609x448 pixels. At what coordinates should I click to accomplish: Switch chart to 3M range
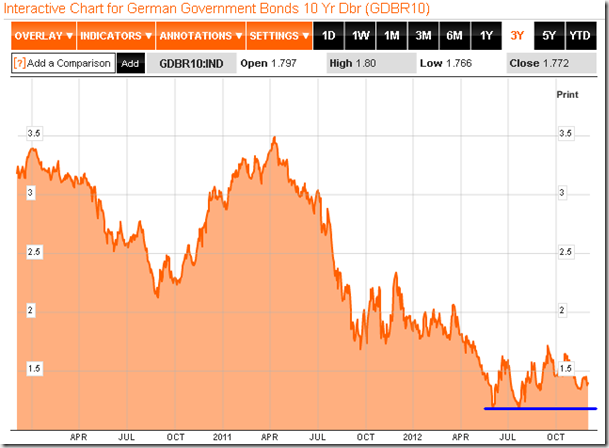coord(423,36)
